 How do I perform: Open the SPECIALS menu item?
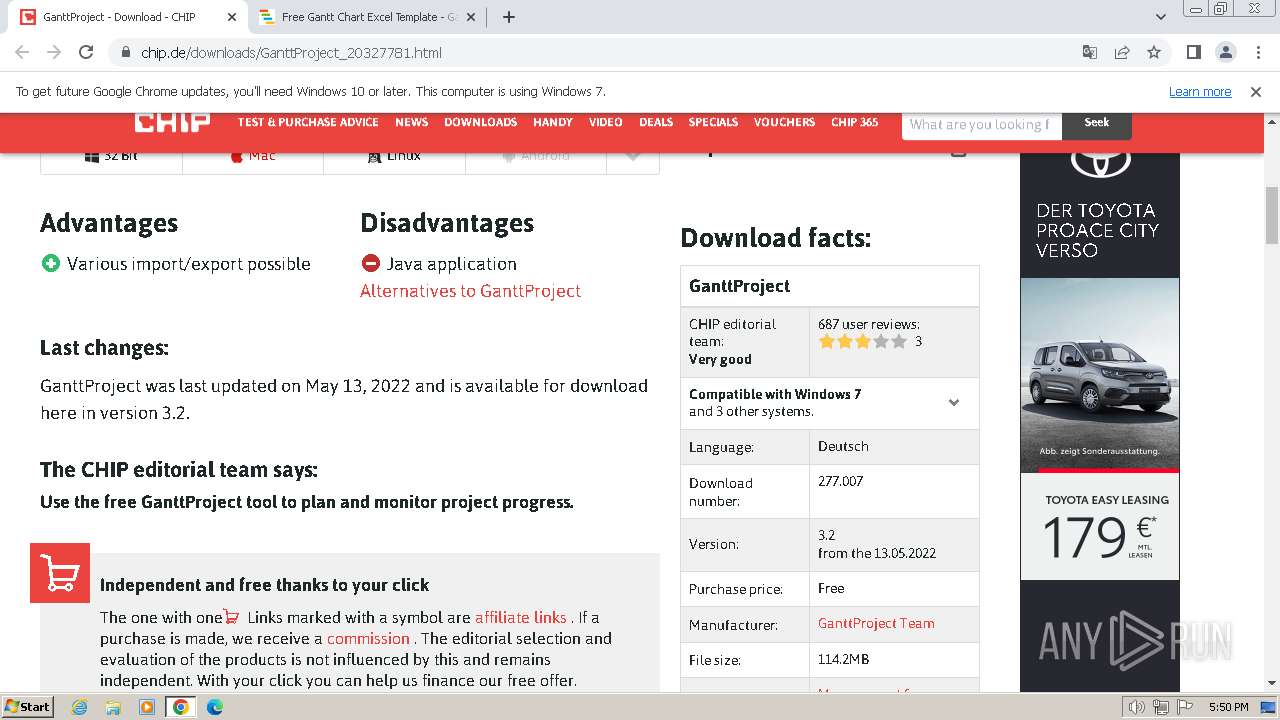(713, 122)
